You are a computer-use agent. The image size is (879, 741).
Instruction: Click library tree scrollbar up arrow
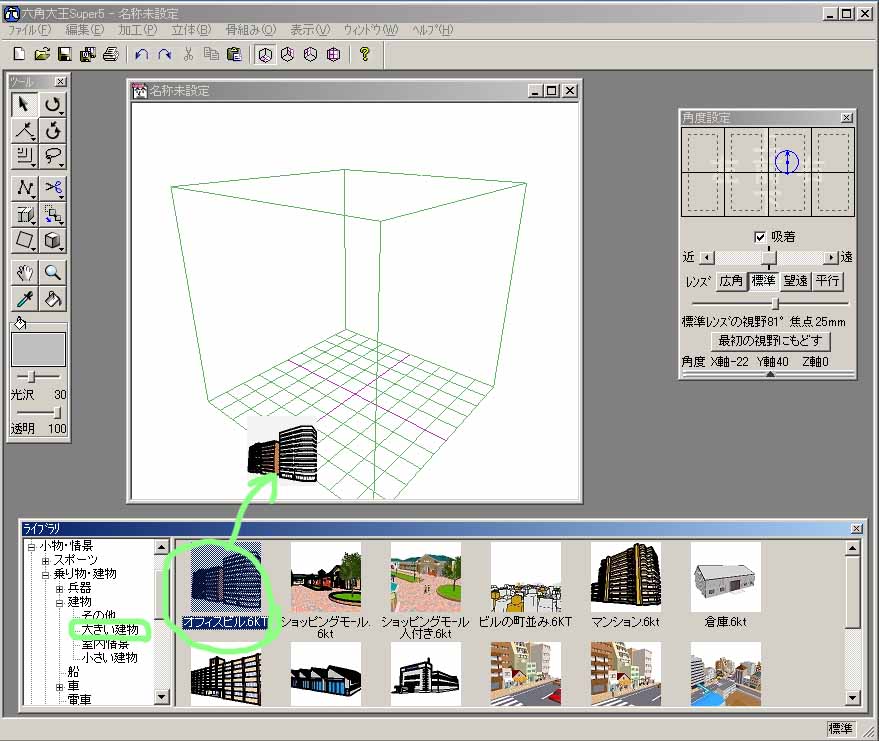[x=161, y=547]
